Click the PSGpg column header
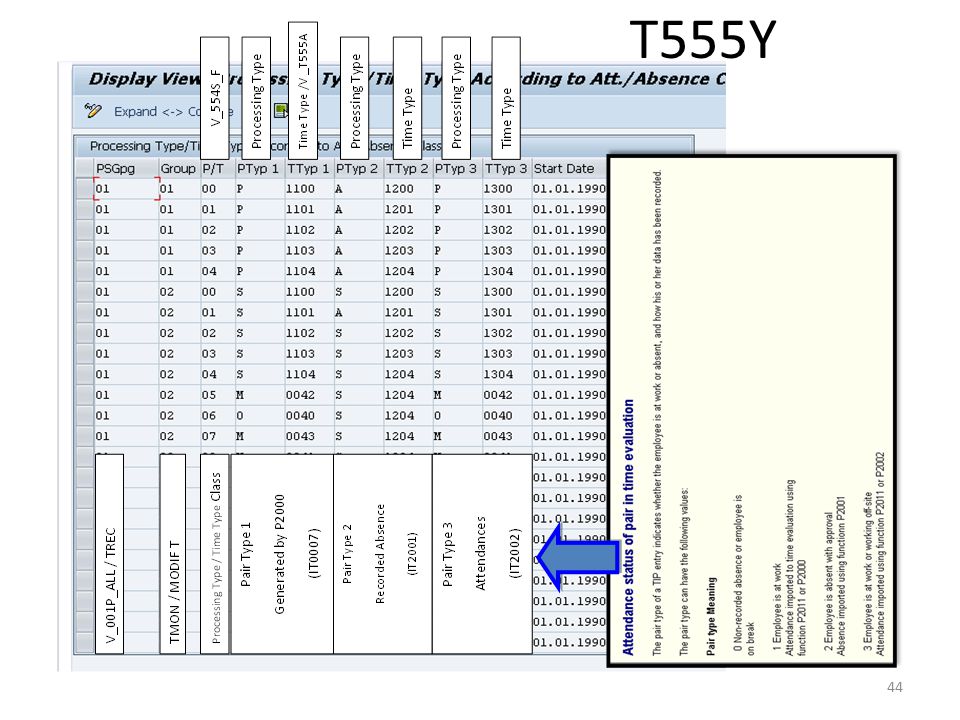Image resolution: width=960 pixels, height=720 pixels. pos(126,168)
